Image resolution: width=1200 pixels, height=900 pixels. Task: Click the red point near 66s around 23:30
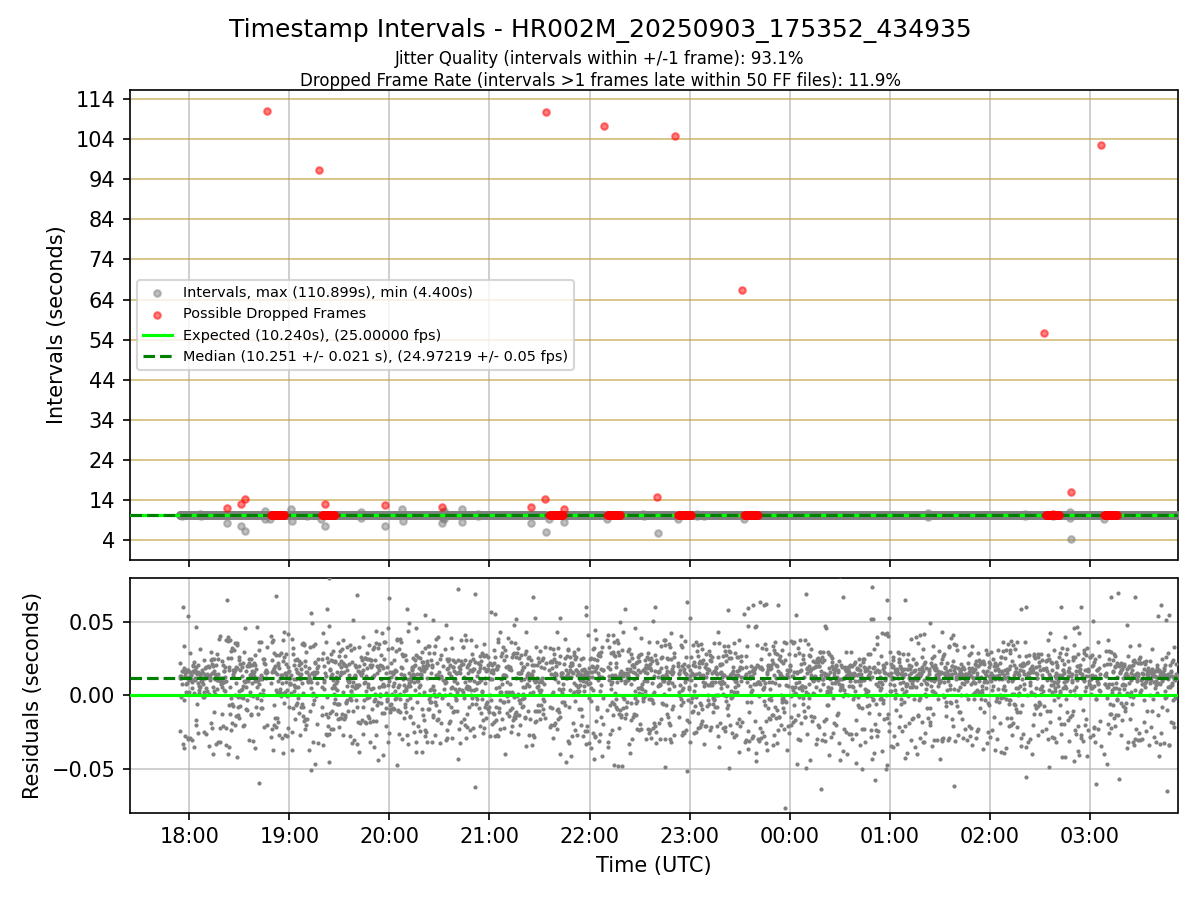(742, 290)
